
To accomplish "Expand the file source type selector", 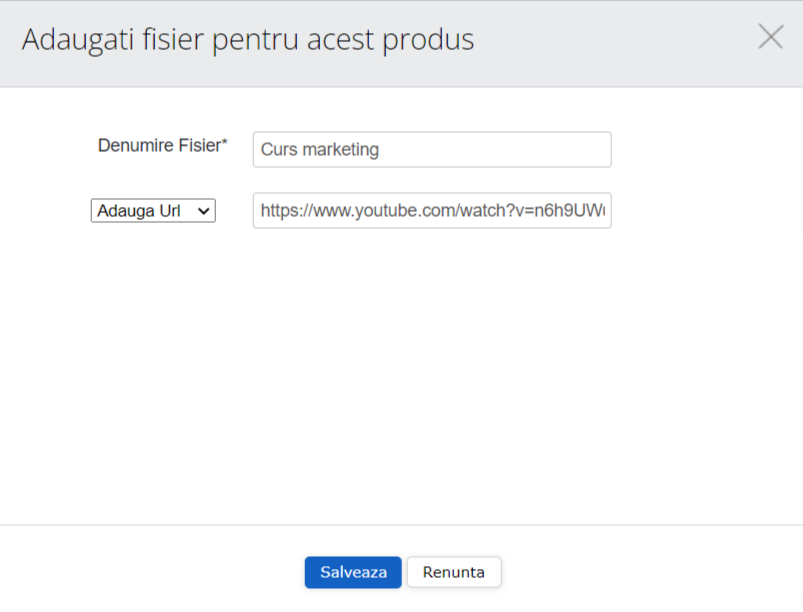I will pyautogui.click(x=153, y=211).
